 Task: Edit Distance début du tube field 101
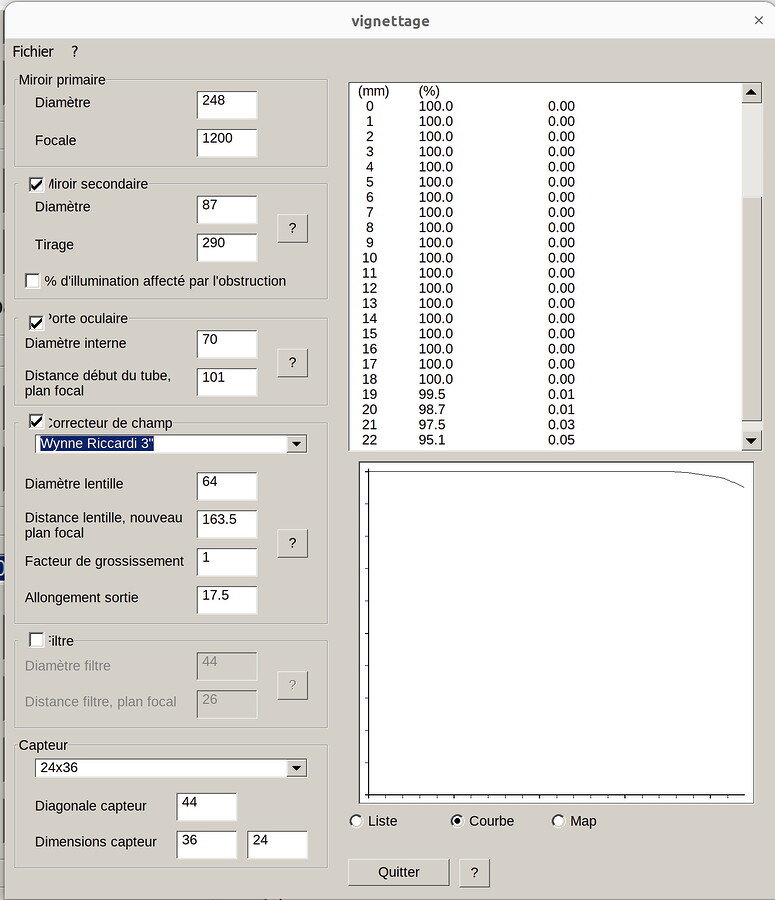(227, 381)
